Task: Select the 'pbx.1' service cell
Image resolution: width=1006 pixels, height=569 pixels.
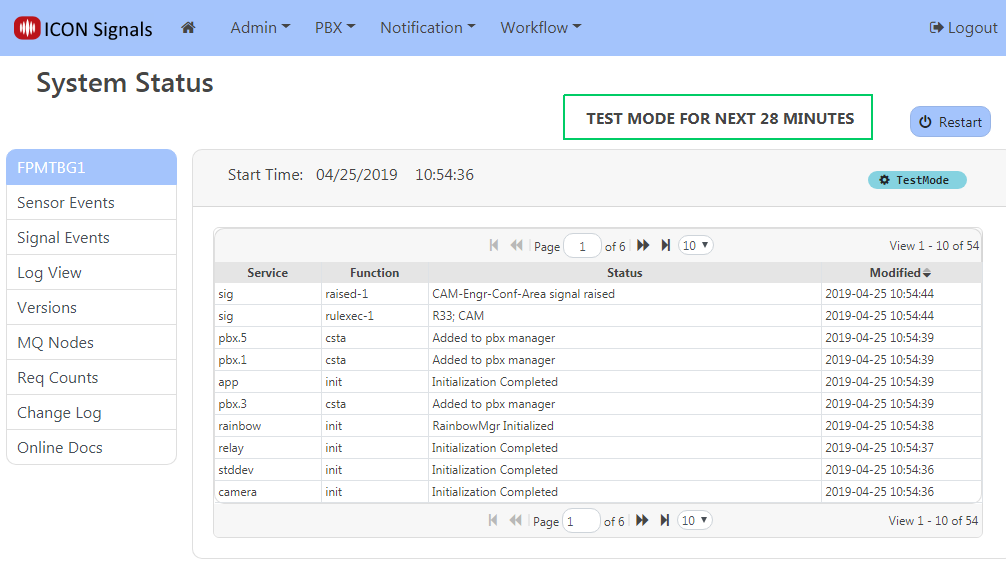Action: (x=268, y=360)
